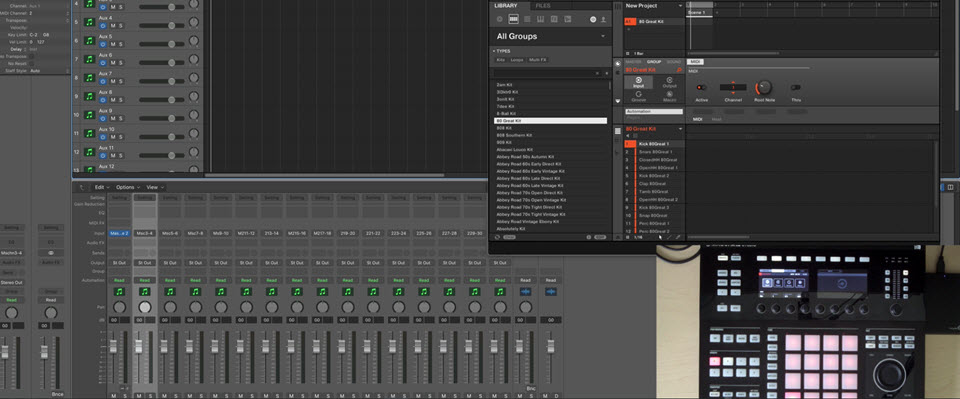Toggle the MIDI Thru switch
Image resolution: width=960 pixels, height=399 pixels.
point(795,88)
